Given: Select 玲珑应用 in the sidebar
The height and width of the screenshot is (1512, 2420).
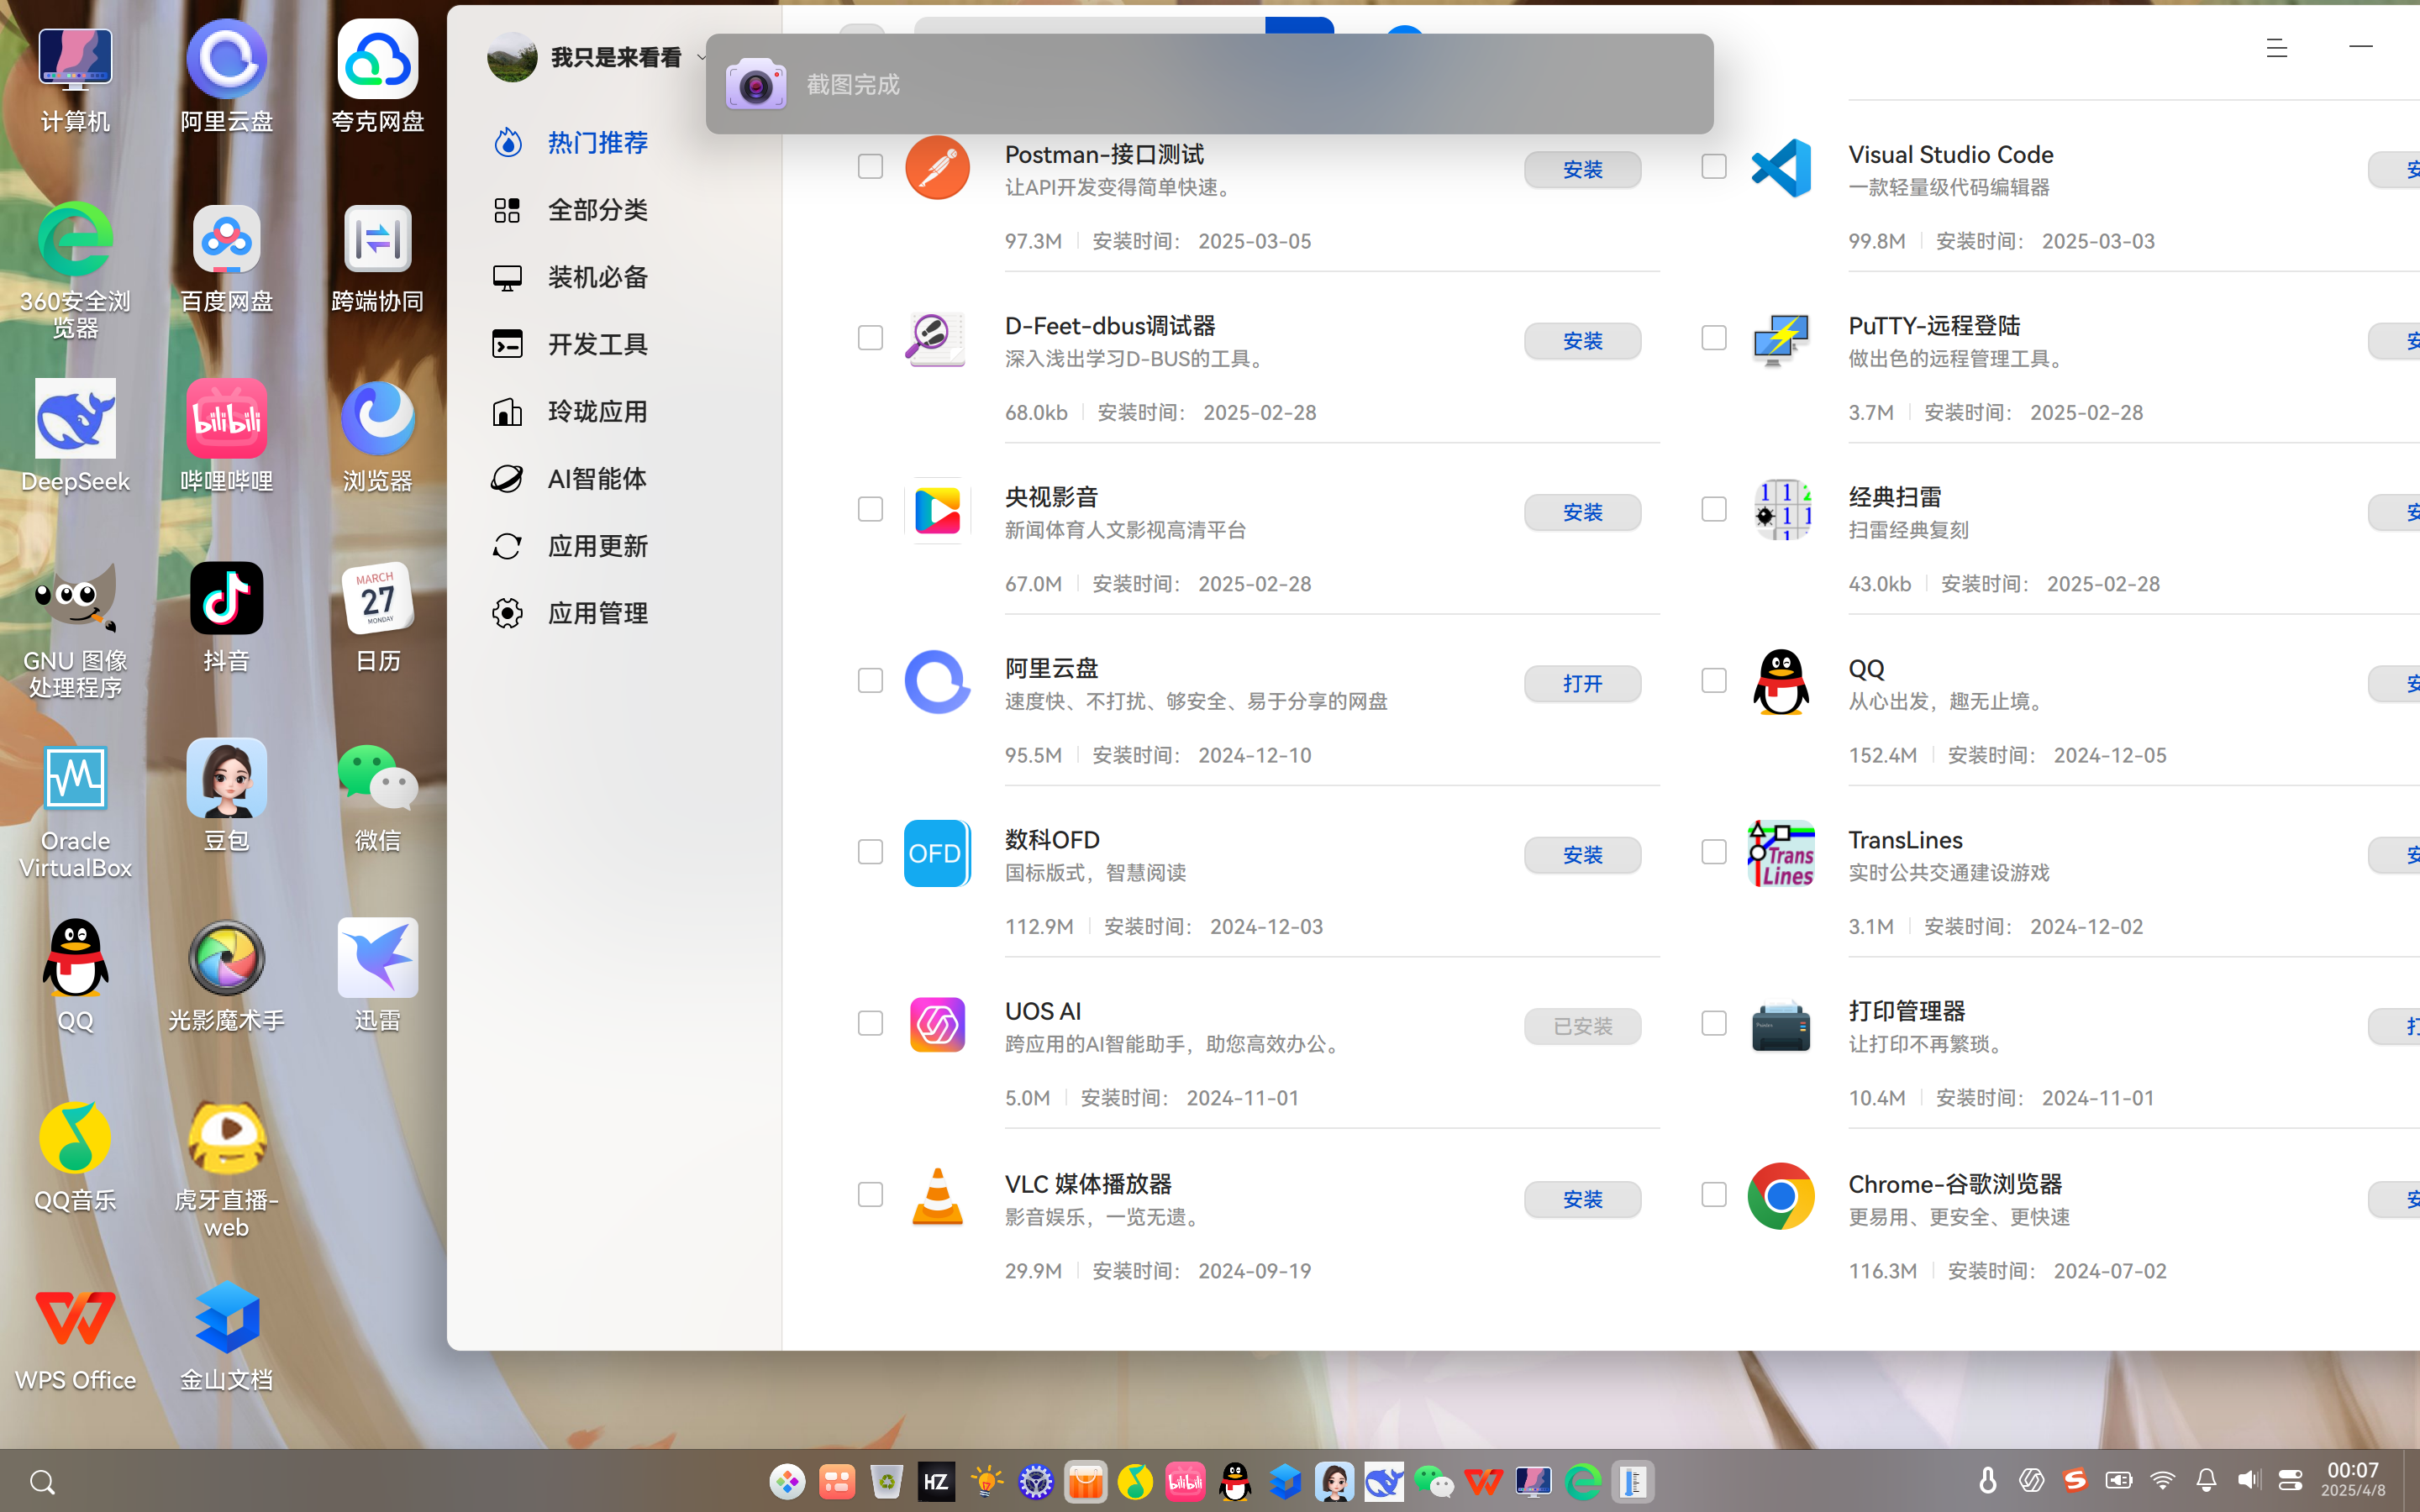Looking at the screenshot, I should click(570, 411).
